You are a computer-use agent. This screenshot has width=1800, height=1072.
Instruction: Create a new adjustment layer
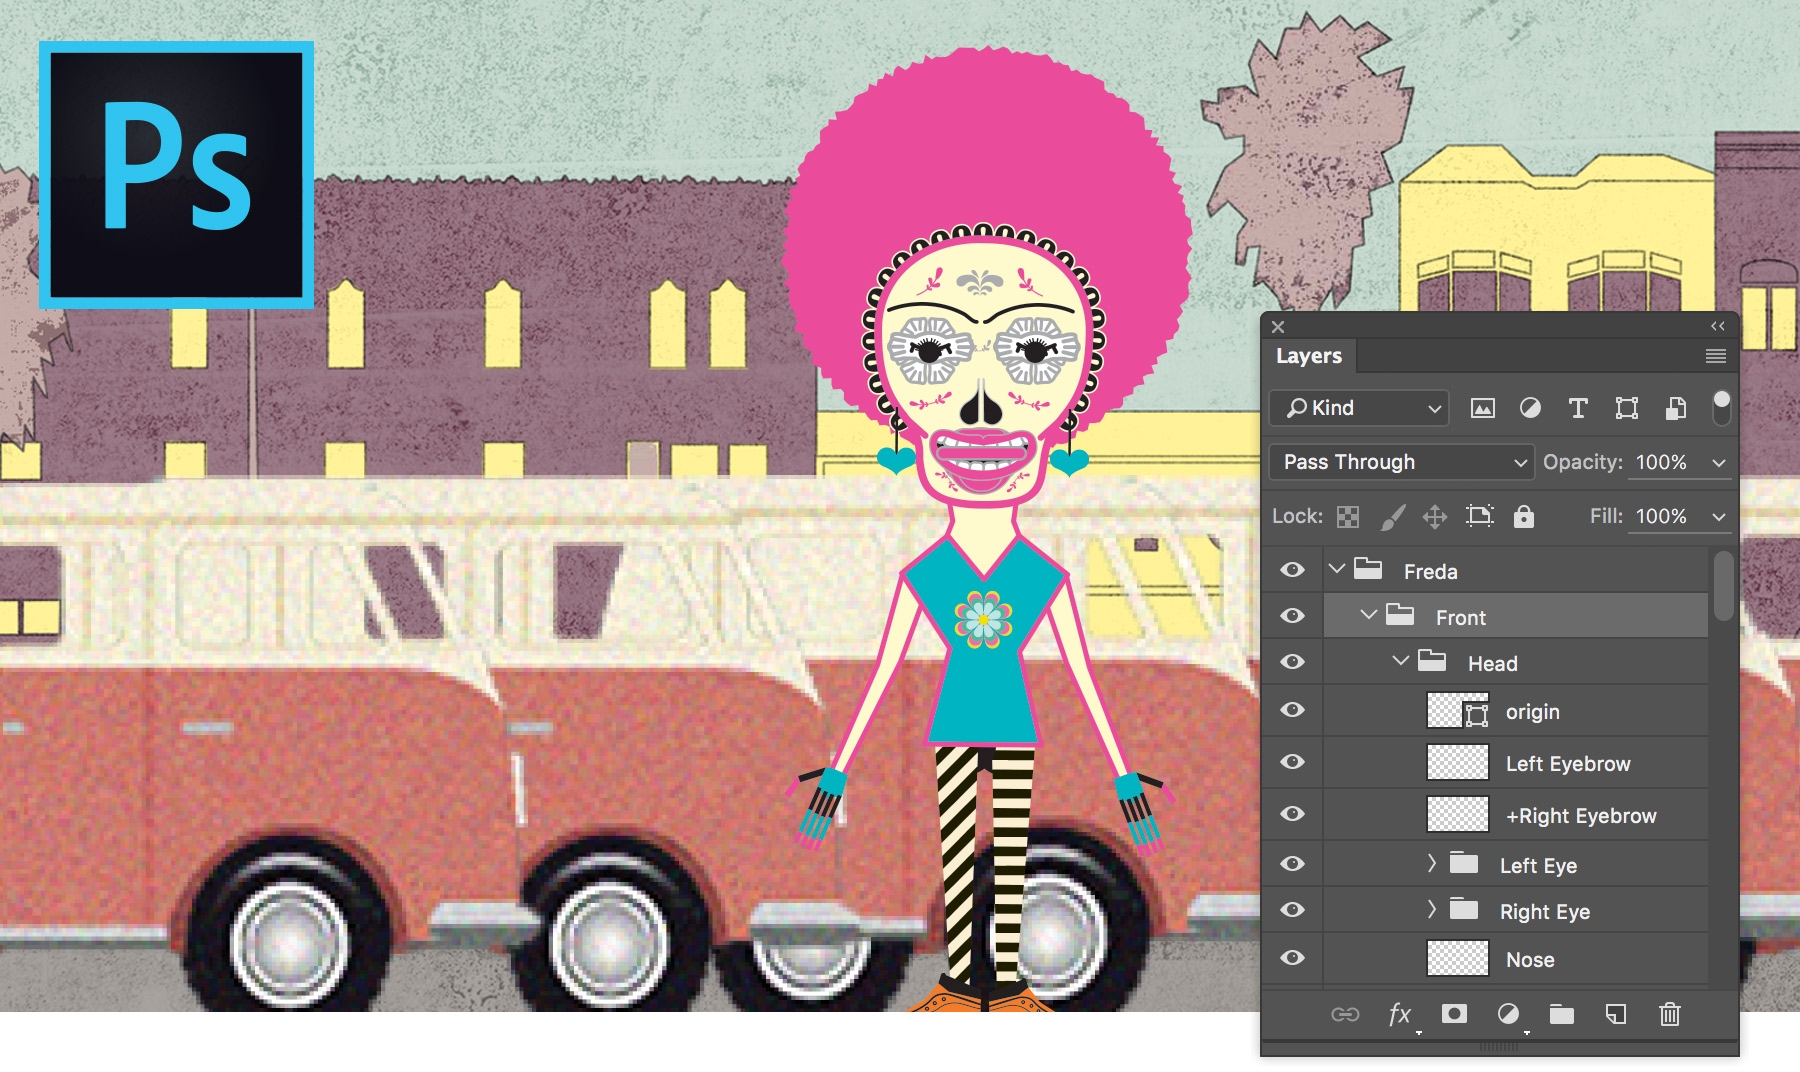coord(1510,1015)
